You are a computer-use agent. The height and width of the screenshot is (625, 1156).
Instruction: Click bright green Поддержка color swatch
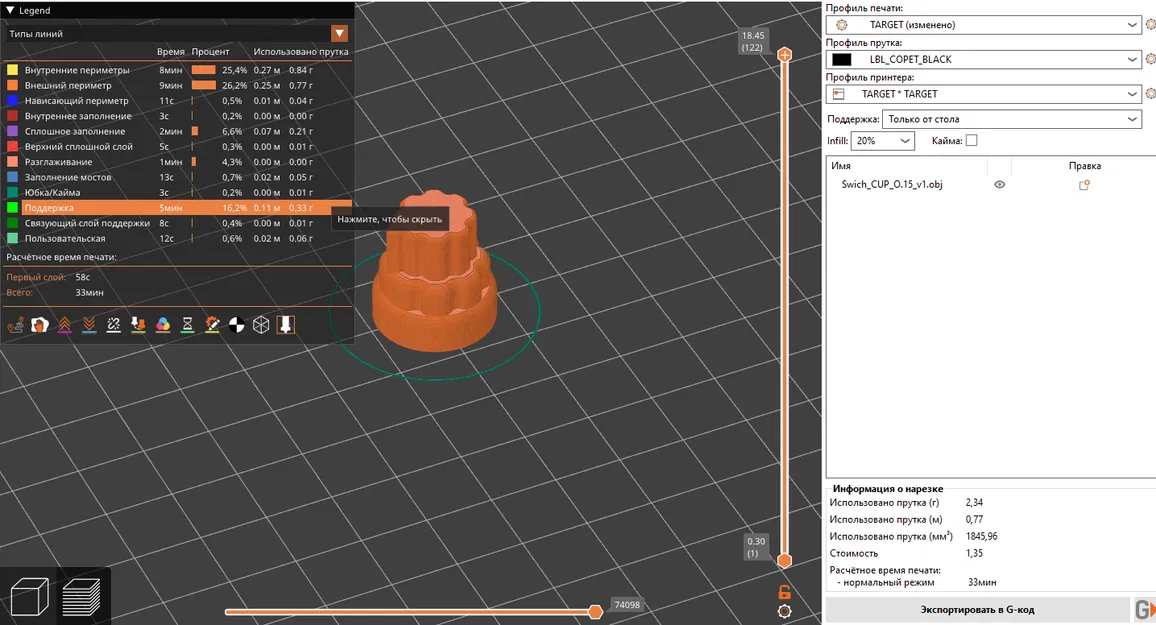pyautogui.click(x=13, y=208)
